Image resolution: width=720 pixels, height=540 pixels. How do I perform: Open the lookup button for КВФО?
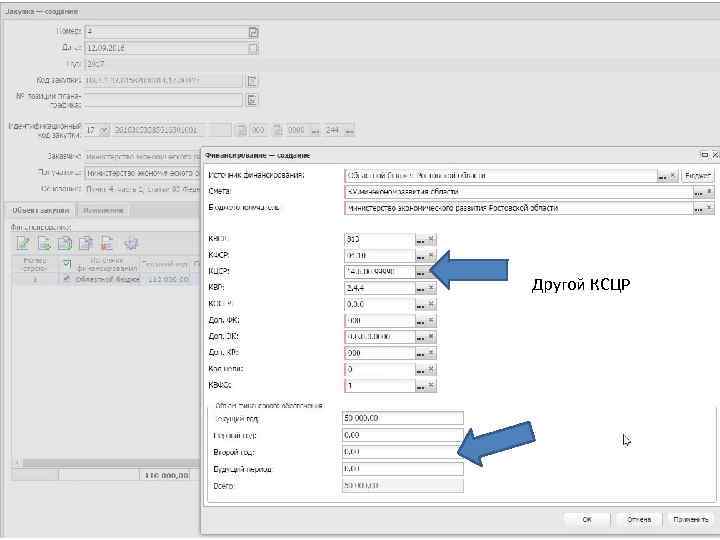tap(420, 386)
